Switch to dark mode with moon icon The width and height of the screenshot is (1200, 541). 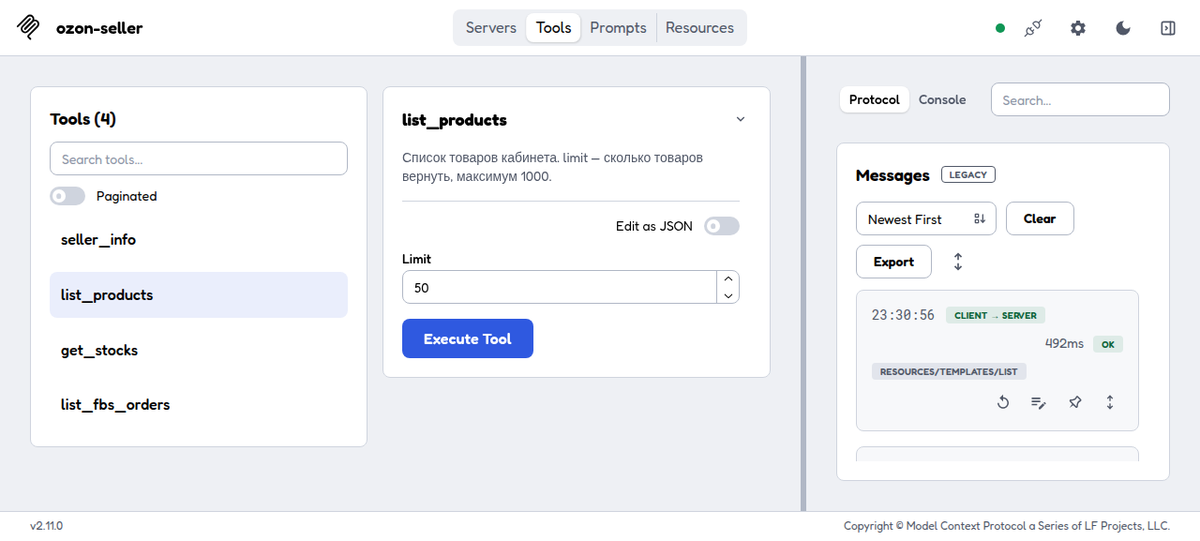click(x=1123, y=28)
